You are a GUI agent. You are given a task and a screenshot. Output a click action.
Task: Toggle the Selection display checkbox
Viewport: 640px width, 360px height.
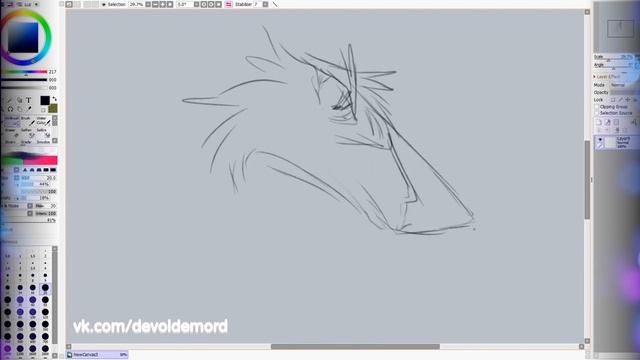pyautogui.click(x=104, y=4)
